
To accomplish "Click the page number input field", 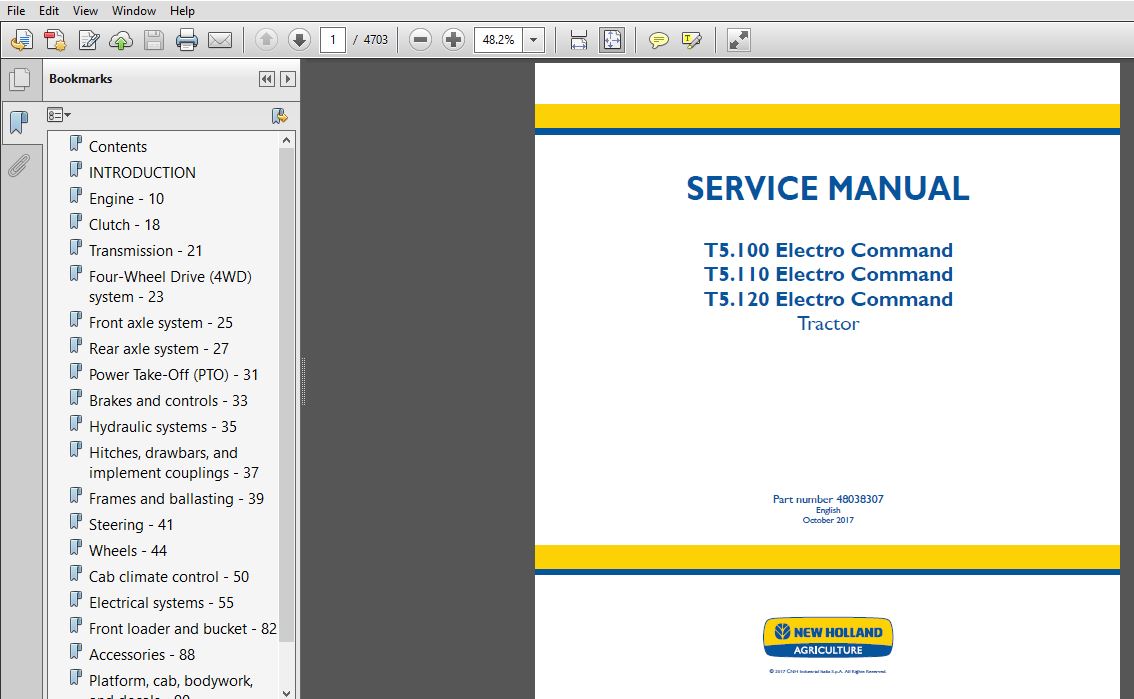I will pos(333,40).
